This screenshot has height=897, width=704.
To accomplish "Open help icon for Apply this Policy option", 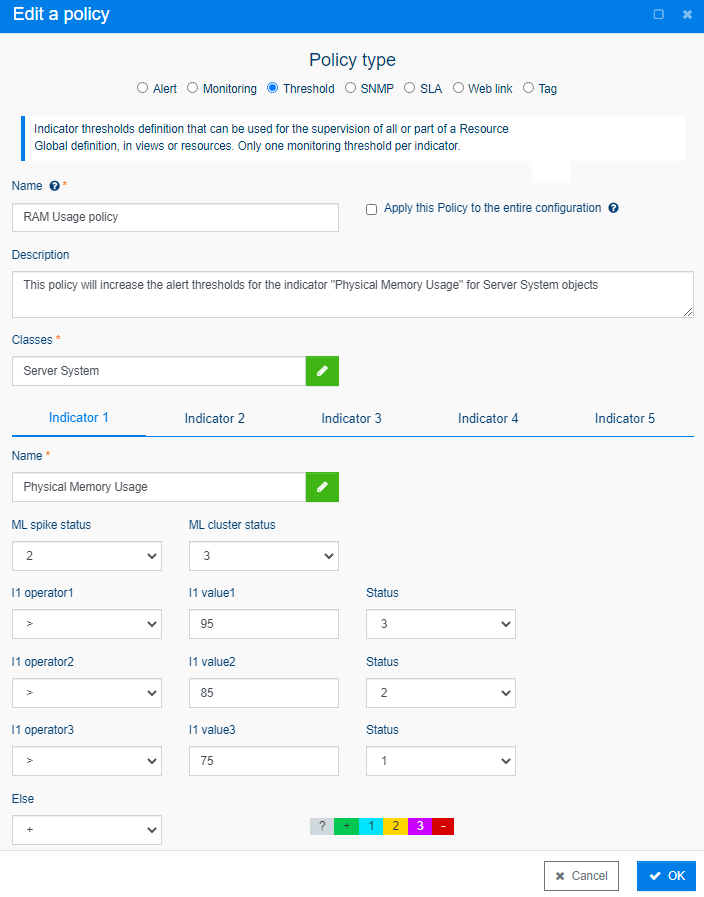I will (613, 208).
